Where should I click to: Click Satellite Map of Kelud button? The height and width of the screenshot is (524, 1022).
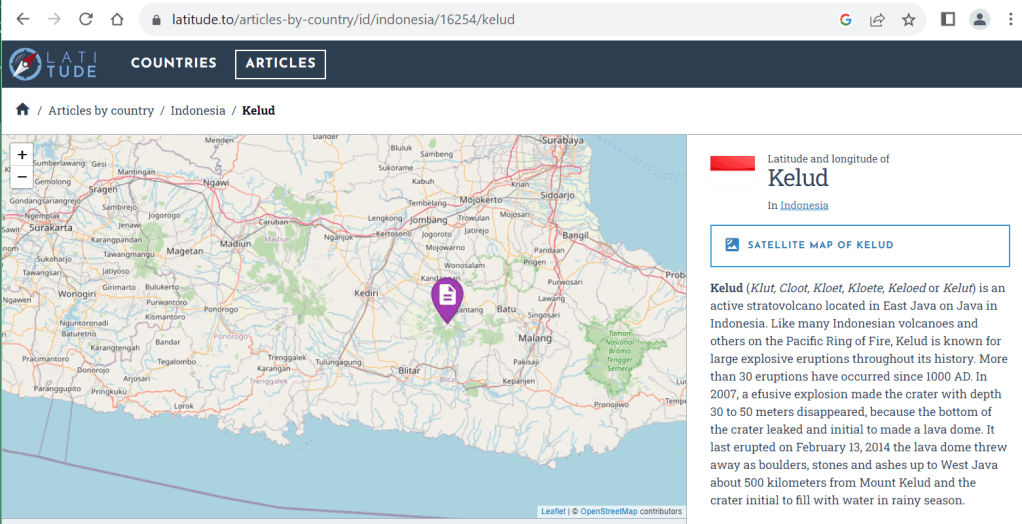(x=860, y=245)
